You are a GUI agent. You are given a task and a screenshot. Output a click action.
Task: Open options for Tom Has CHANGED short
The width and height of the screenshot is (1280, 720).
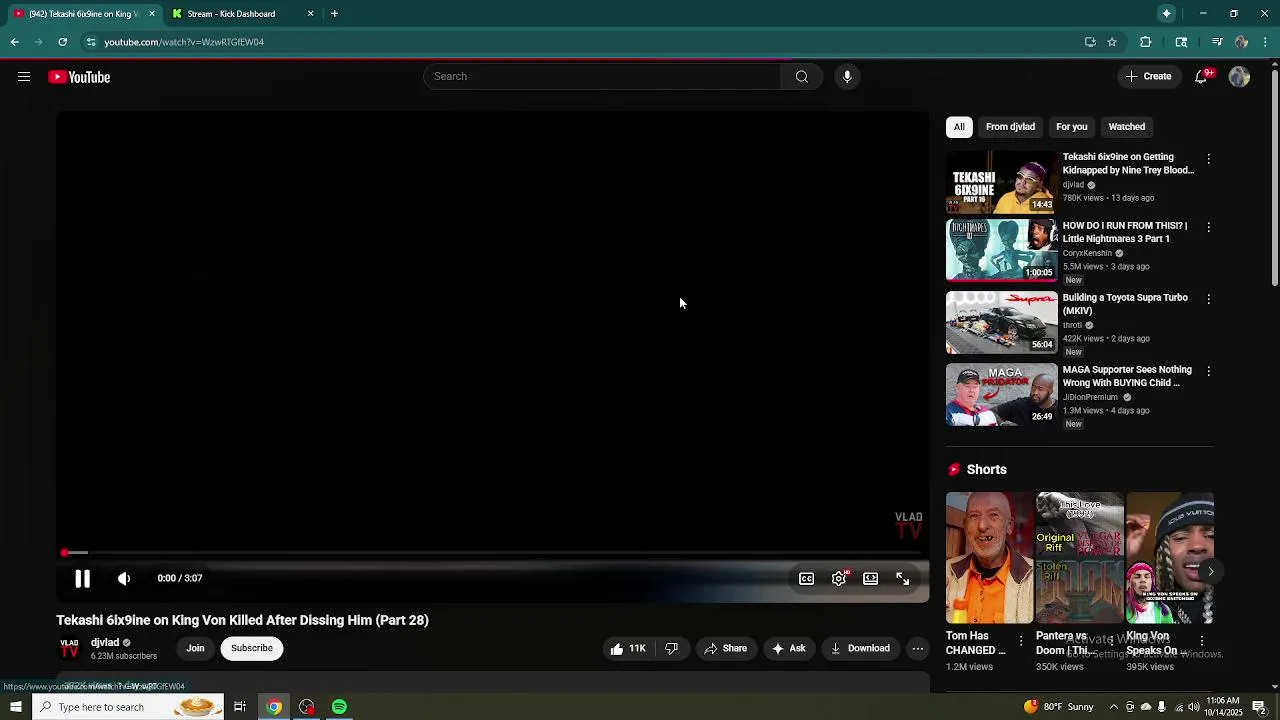pos(1021,641)
